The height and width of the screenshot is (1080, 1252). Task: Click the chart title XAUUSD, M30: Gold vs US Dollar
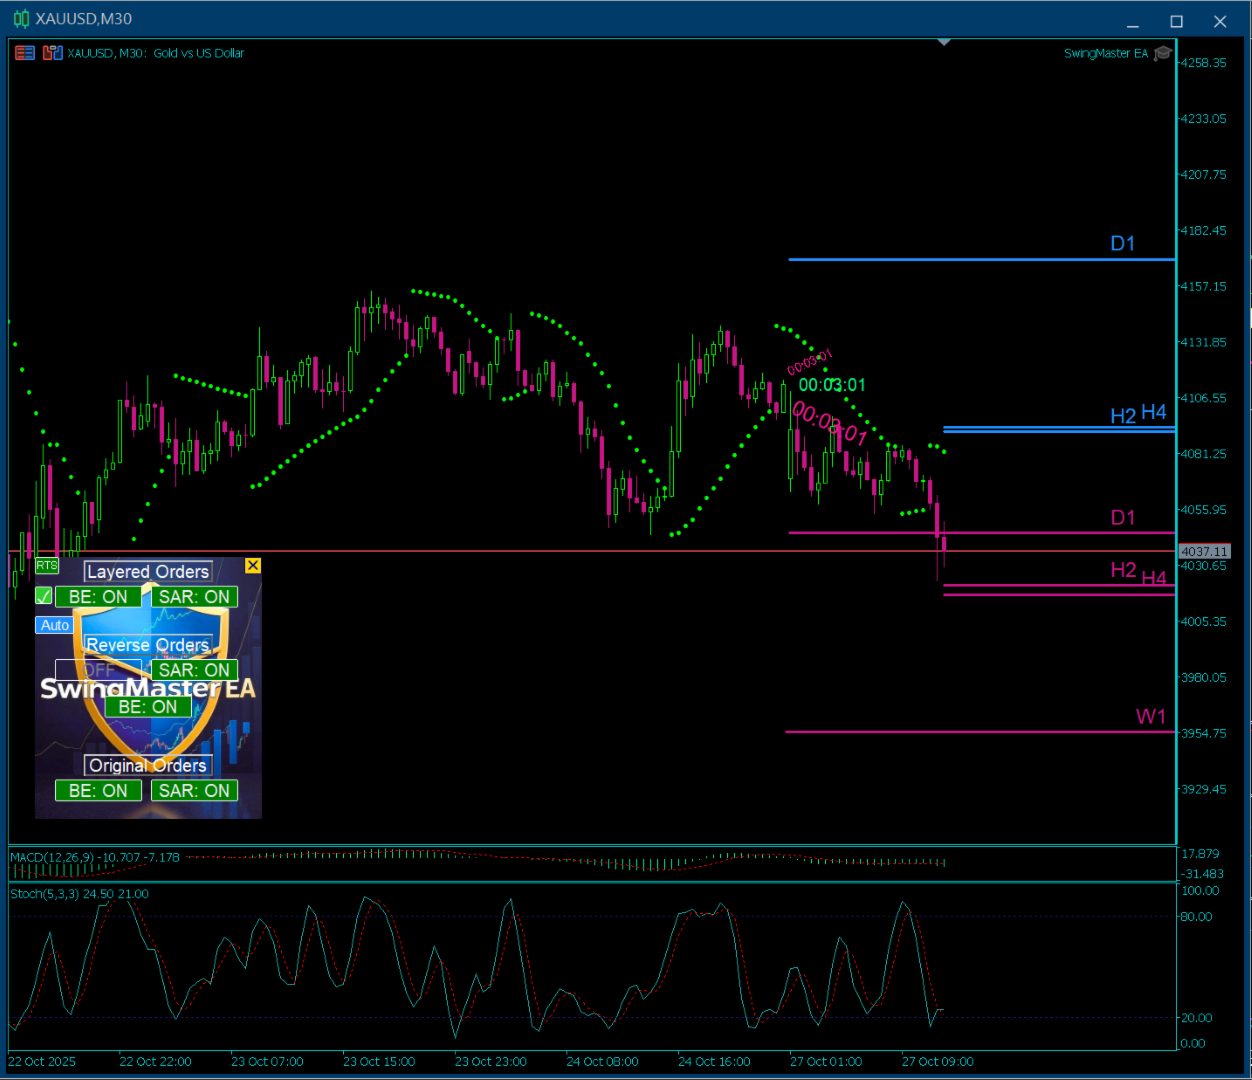[x=155, y=53]
